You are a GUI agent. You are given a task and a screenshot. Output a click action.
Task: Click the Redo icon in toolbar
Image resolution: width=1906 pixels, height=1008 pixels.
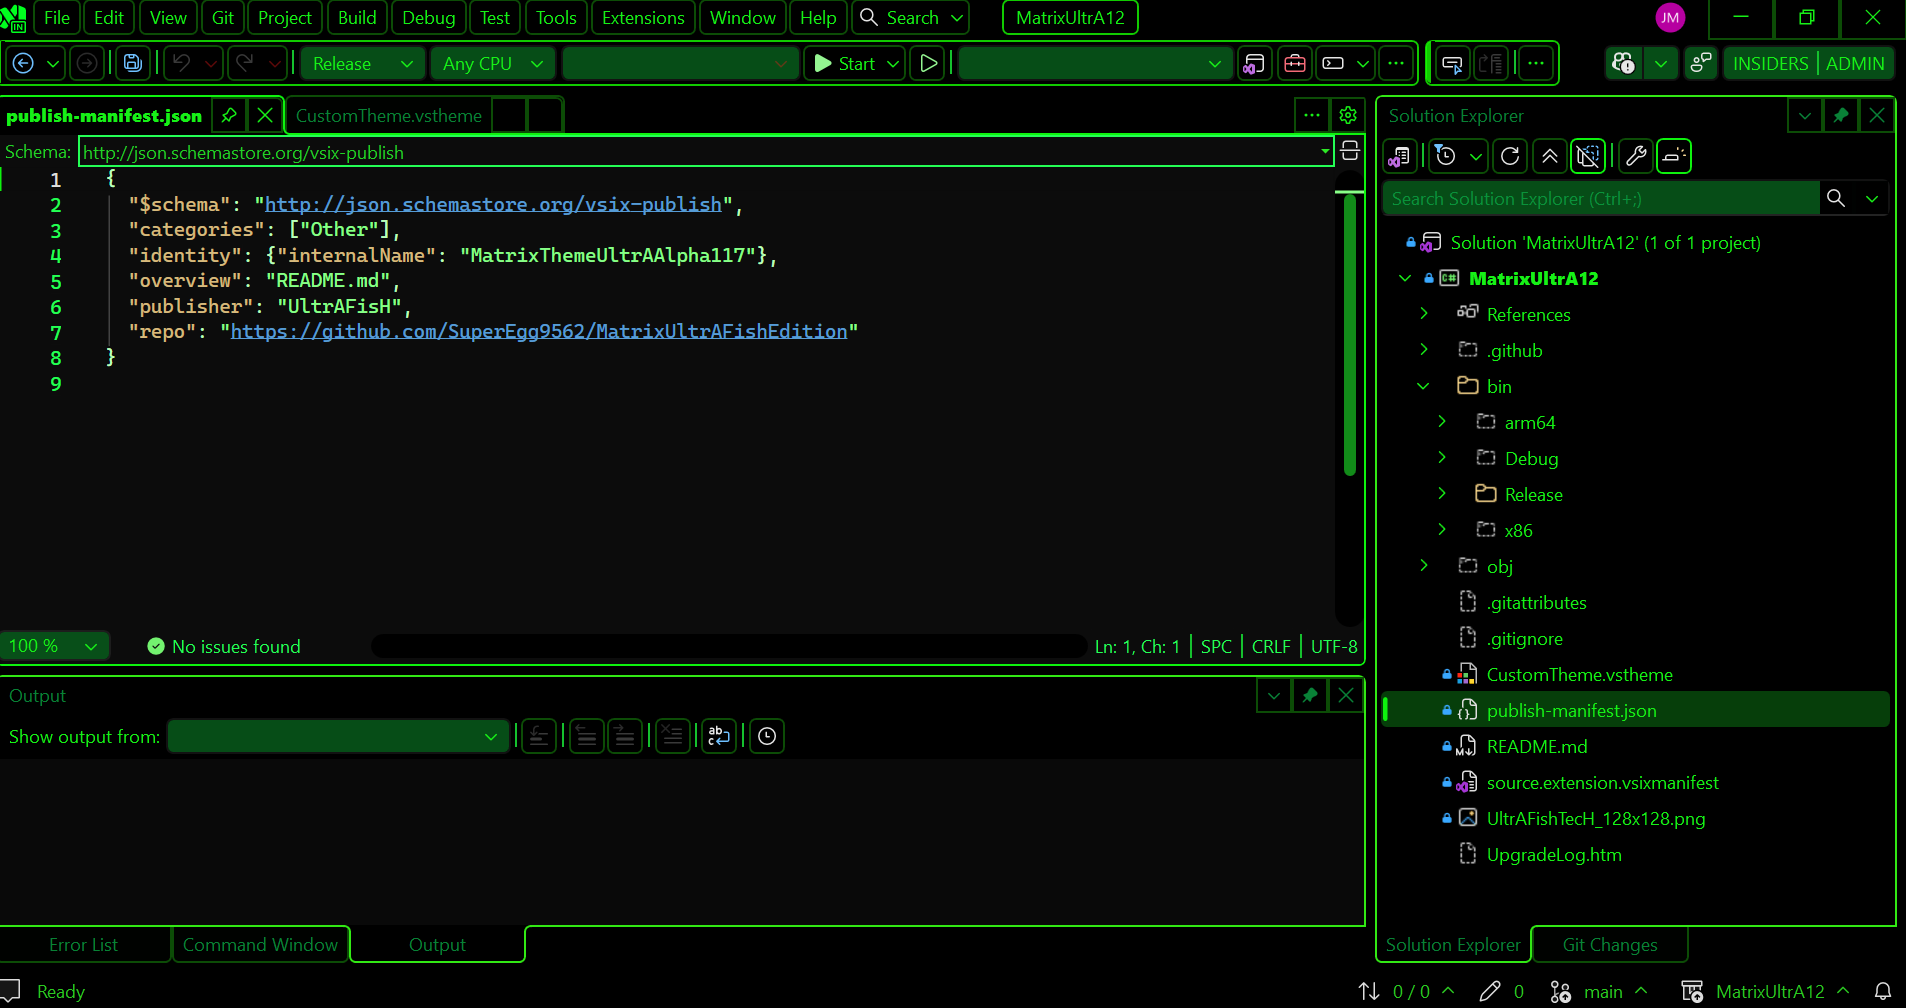coord(244,63)
